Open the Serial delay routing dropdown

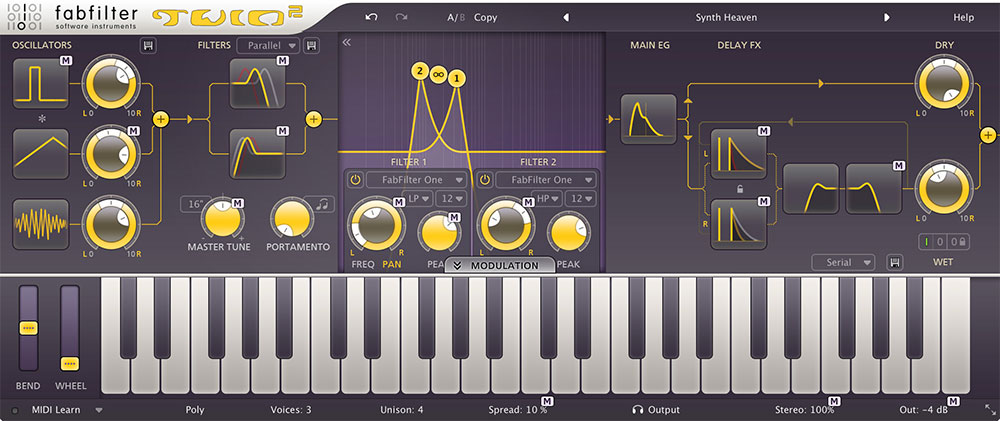[x=843, y=262]
